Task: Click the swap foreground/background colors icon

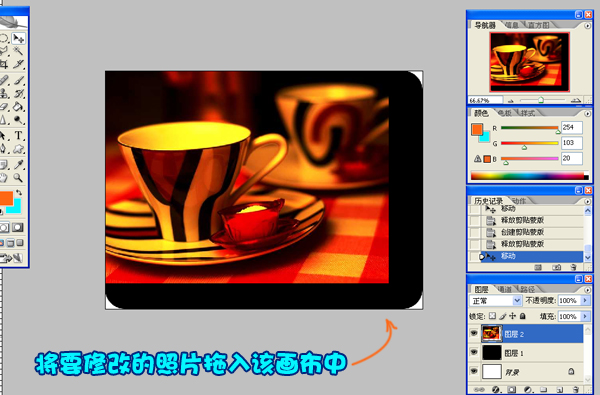Action: [x=19, y=193]
